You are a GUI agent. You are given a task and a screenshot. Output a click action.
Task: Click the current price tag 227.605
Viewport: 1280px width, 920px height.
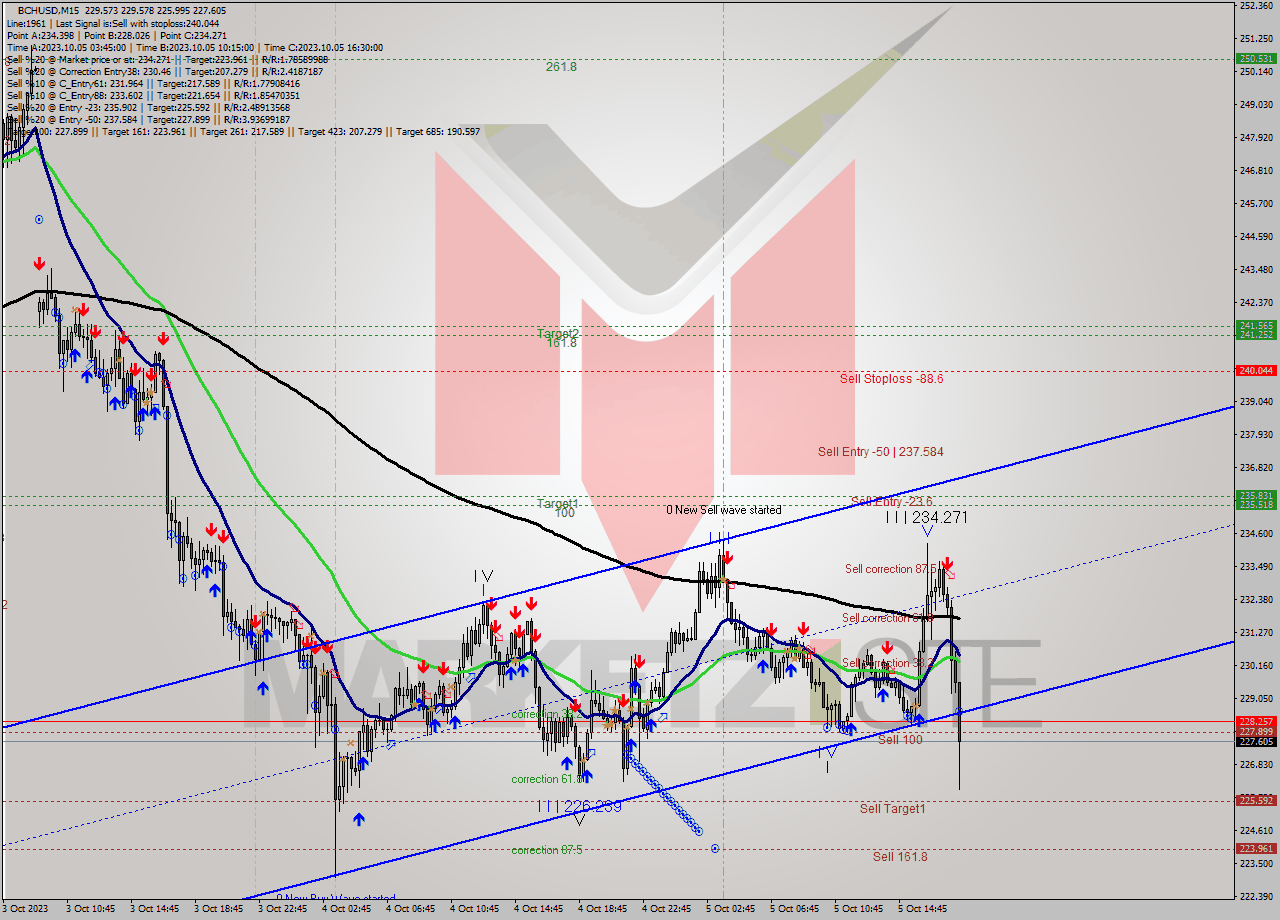click(1256, 741)
